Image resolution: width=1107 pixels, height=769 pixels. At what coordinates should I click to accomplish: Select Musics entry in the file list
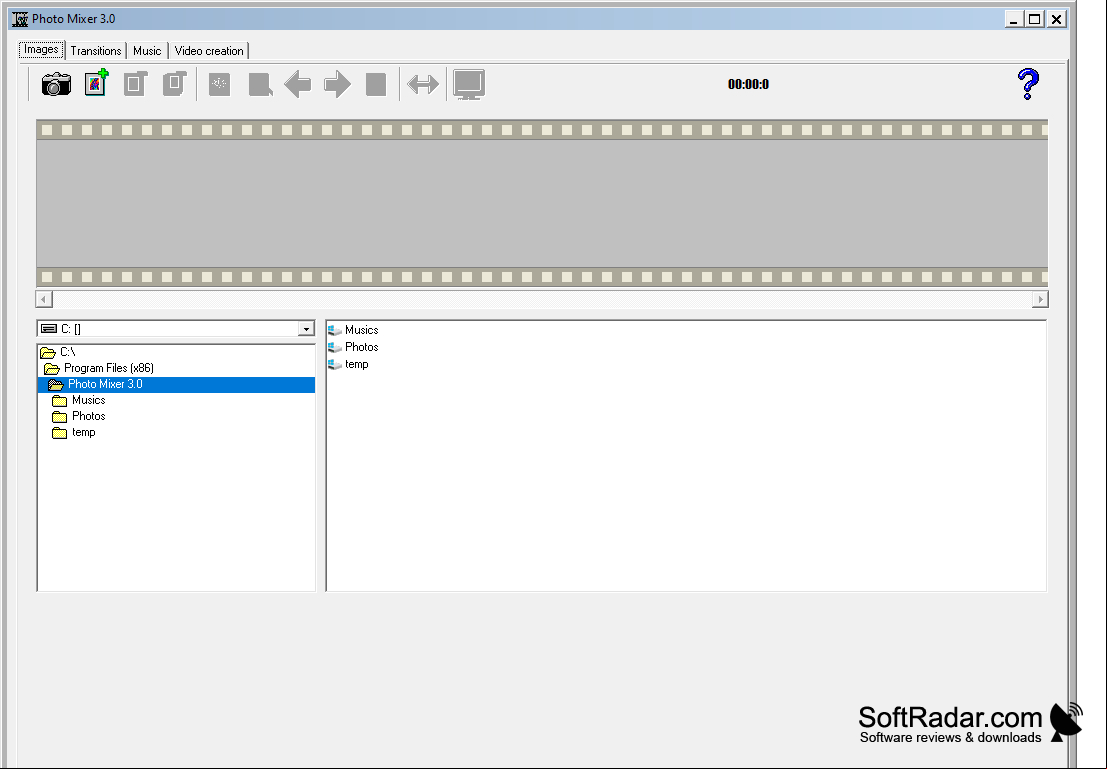pyautogui.click(x=353, y=330)
